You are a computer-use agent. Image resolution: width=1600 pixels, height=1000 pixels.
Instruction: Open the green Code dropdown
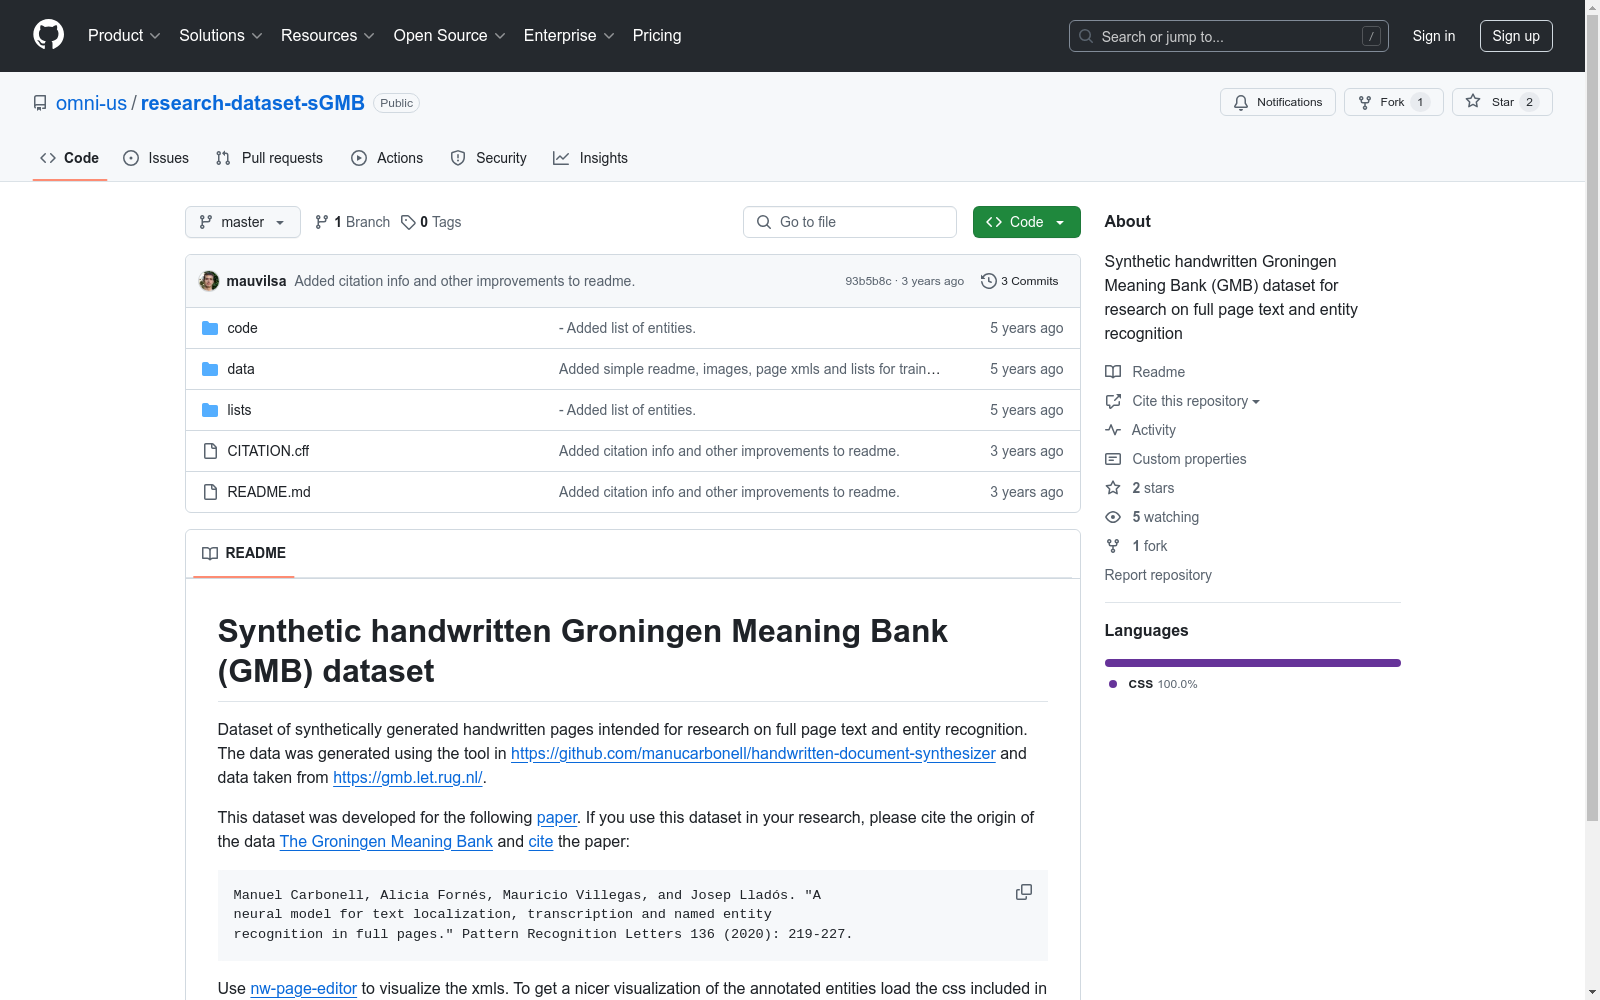(x=1026, y=222)
